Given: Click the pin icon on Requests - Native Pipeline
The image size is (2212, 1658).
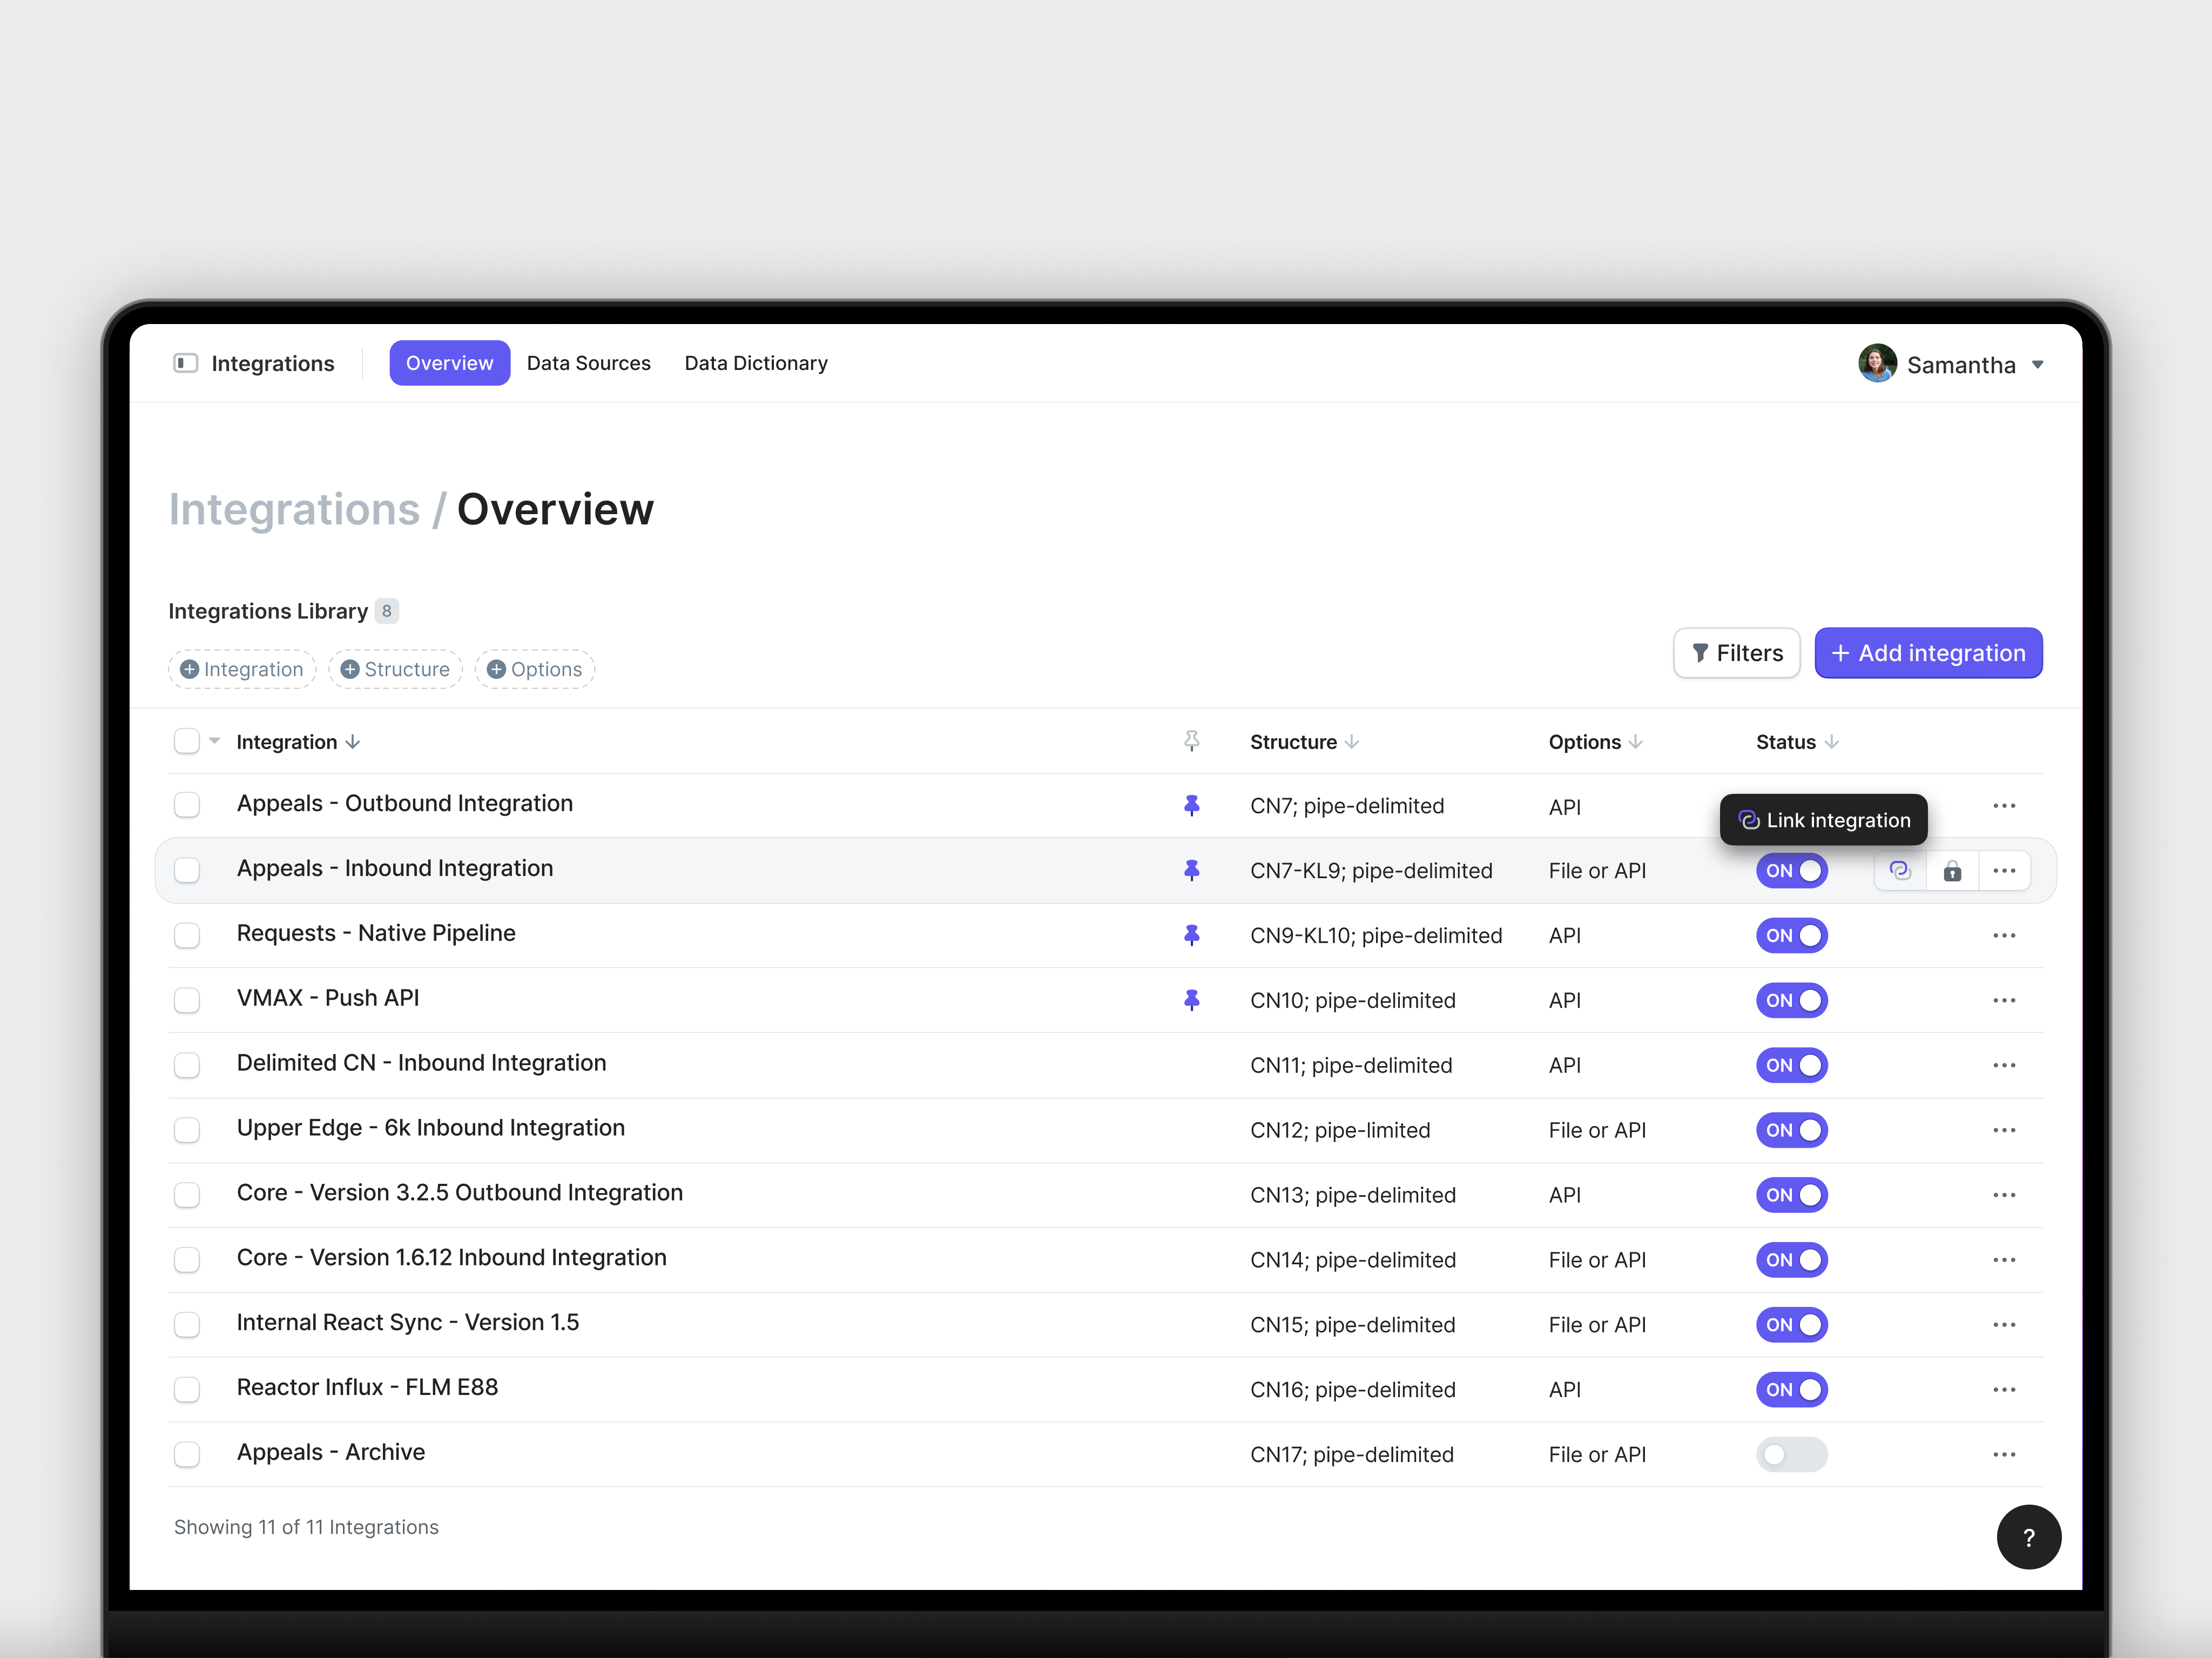Looking at the screenshot, I should 1192,935.
